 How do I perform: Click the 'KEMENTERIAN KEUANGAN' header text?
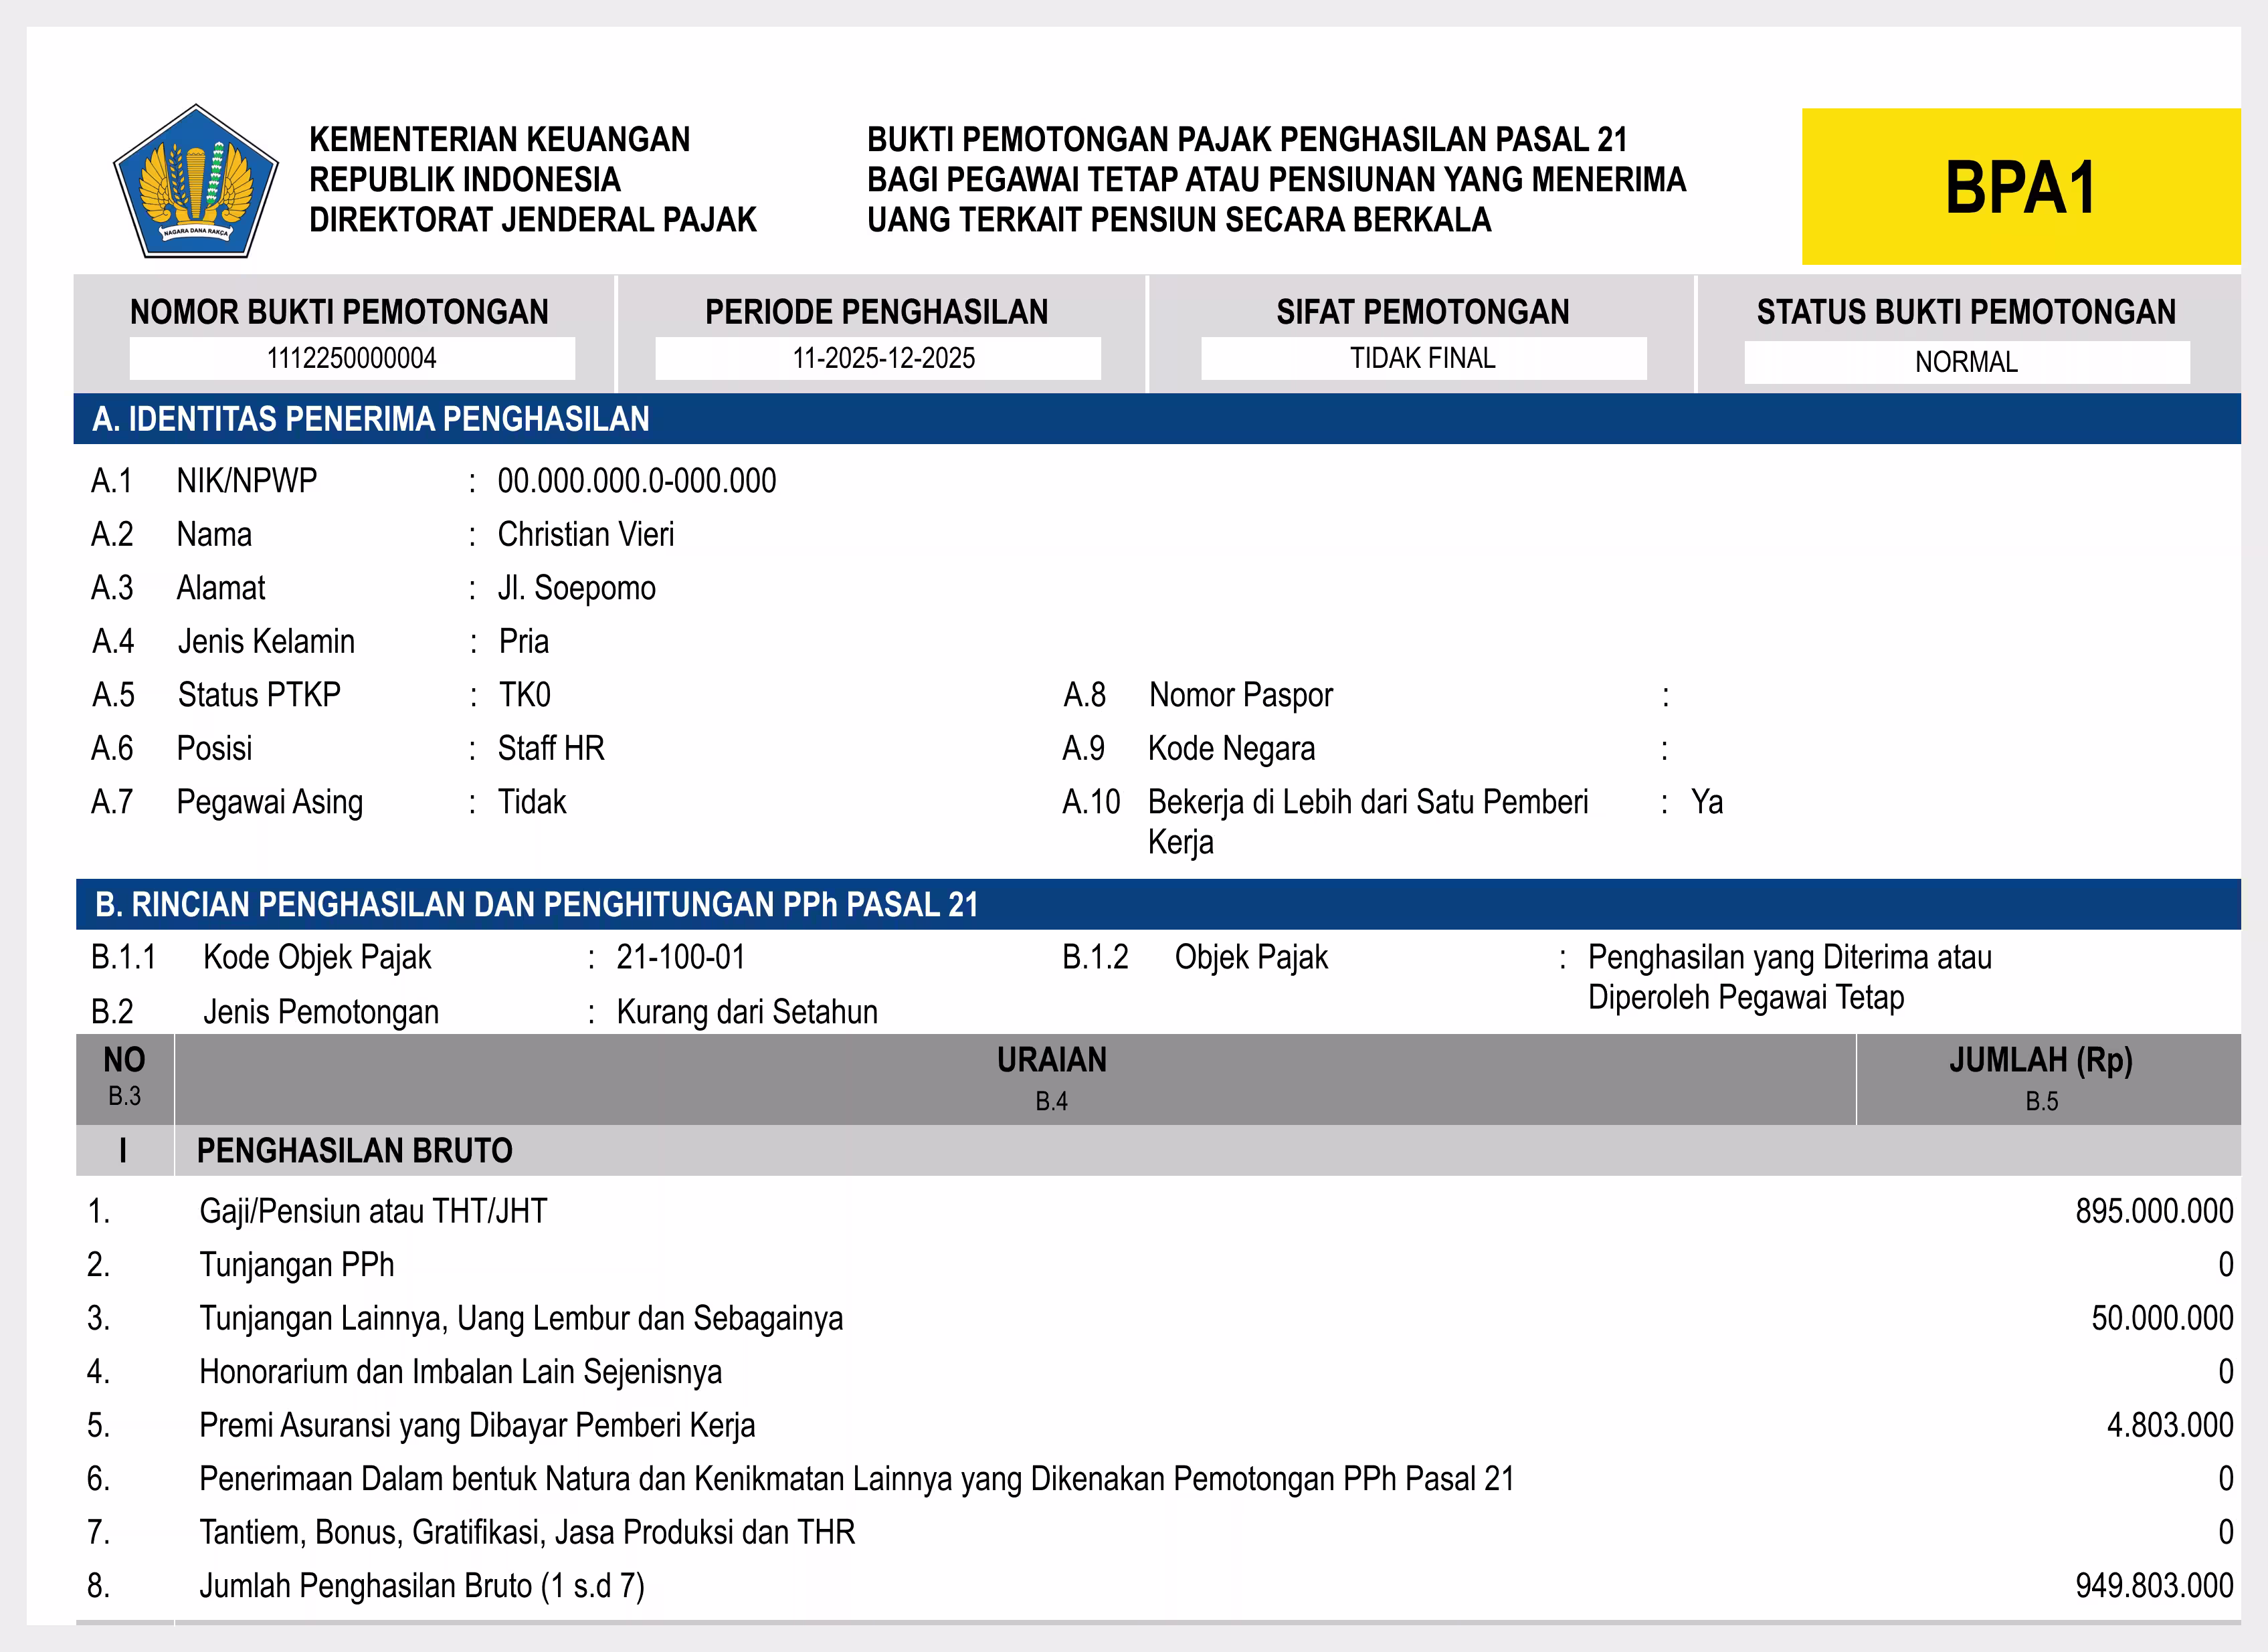499,139
